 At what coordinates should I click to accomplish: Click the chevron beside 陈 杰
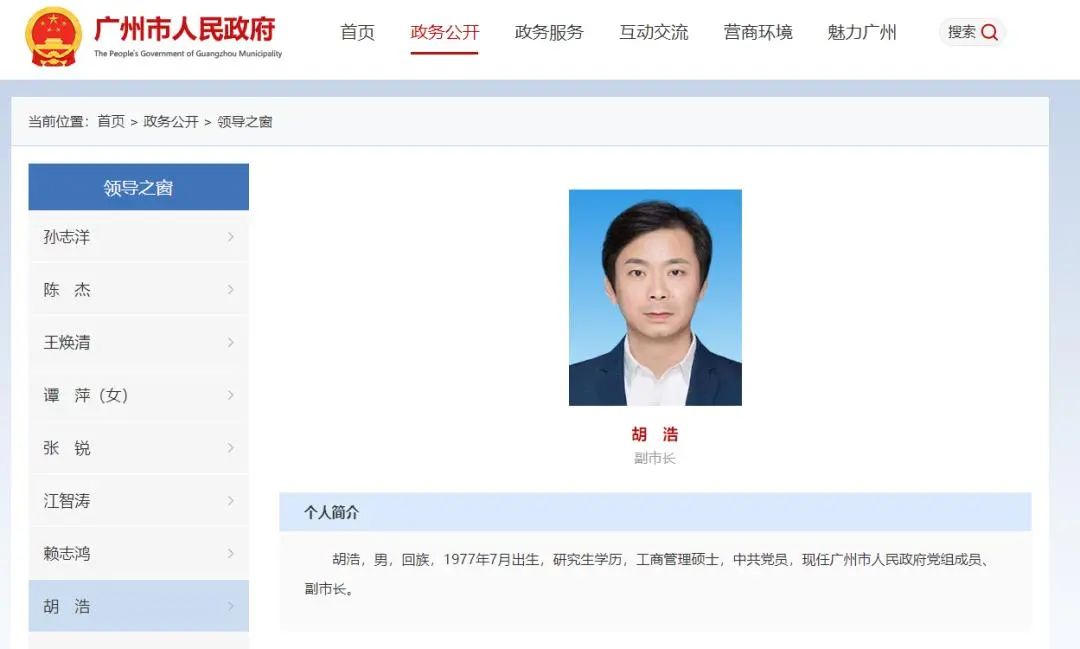(231, 290)
